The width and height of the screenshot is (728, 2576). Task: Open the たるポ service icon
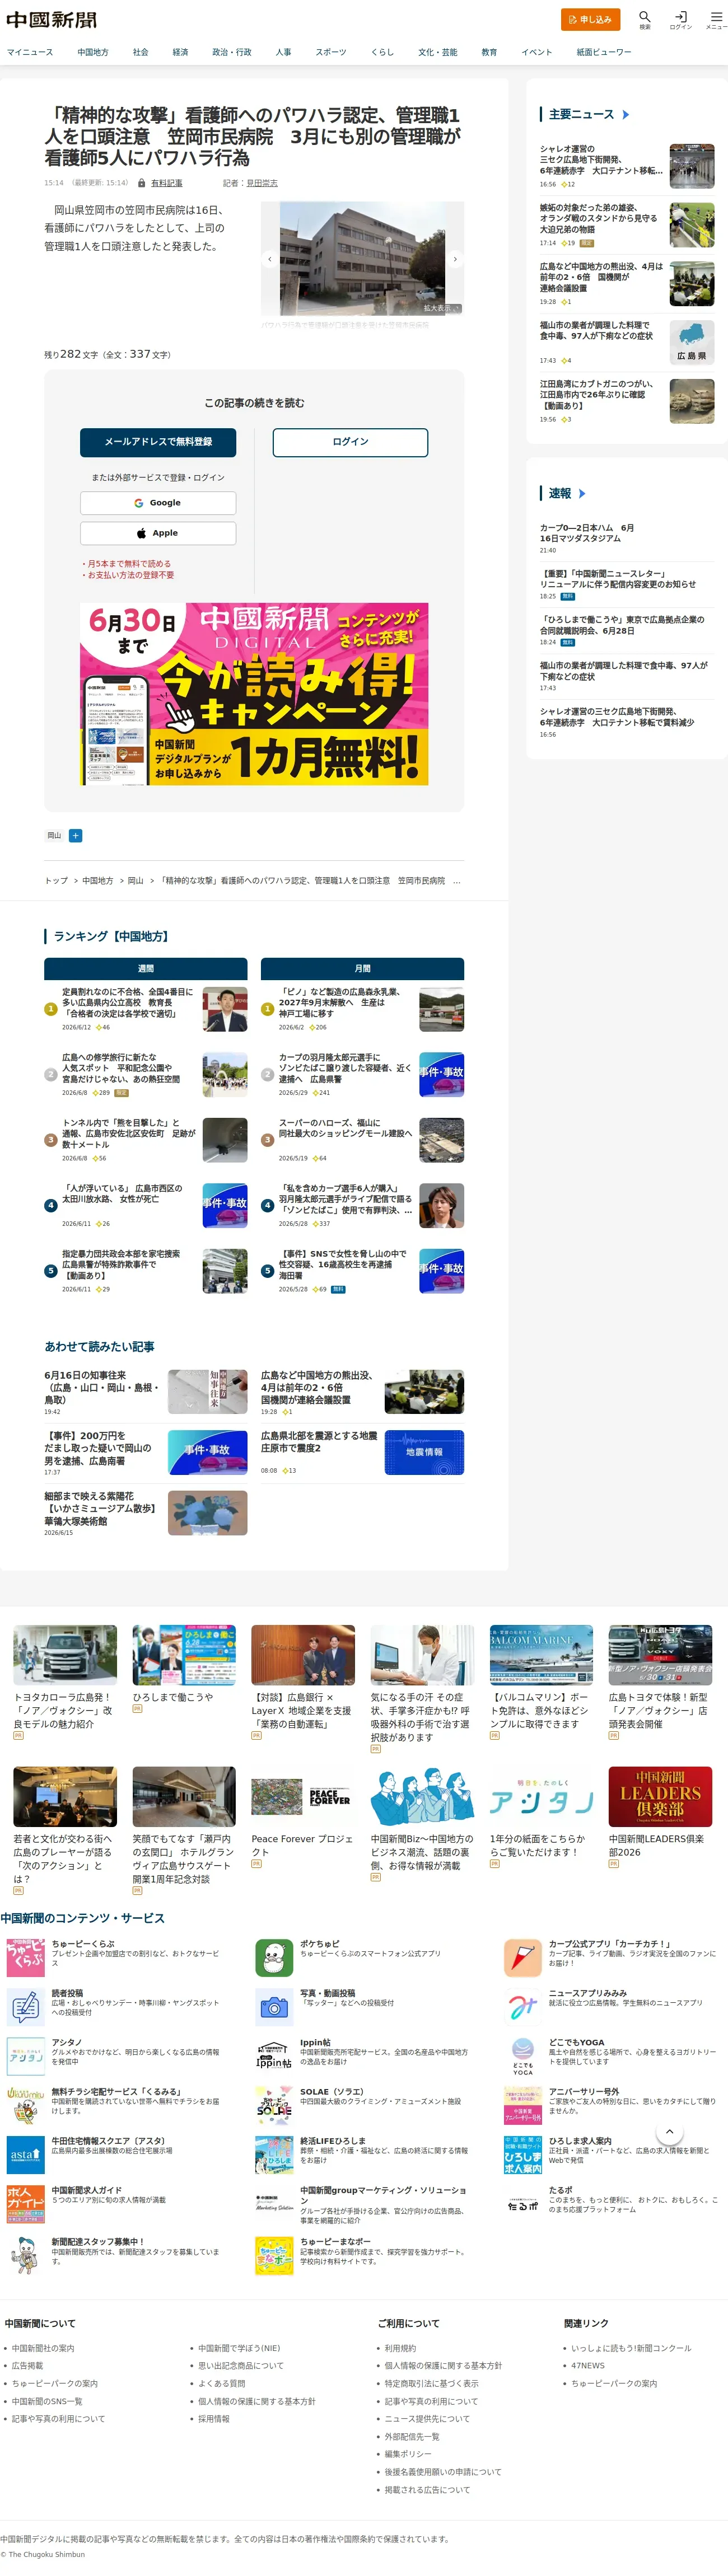pyautogui.click(x=522, y=2204)
